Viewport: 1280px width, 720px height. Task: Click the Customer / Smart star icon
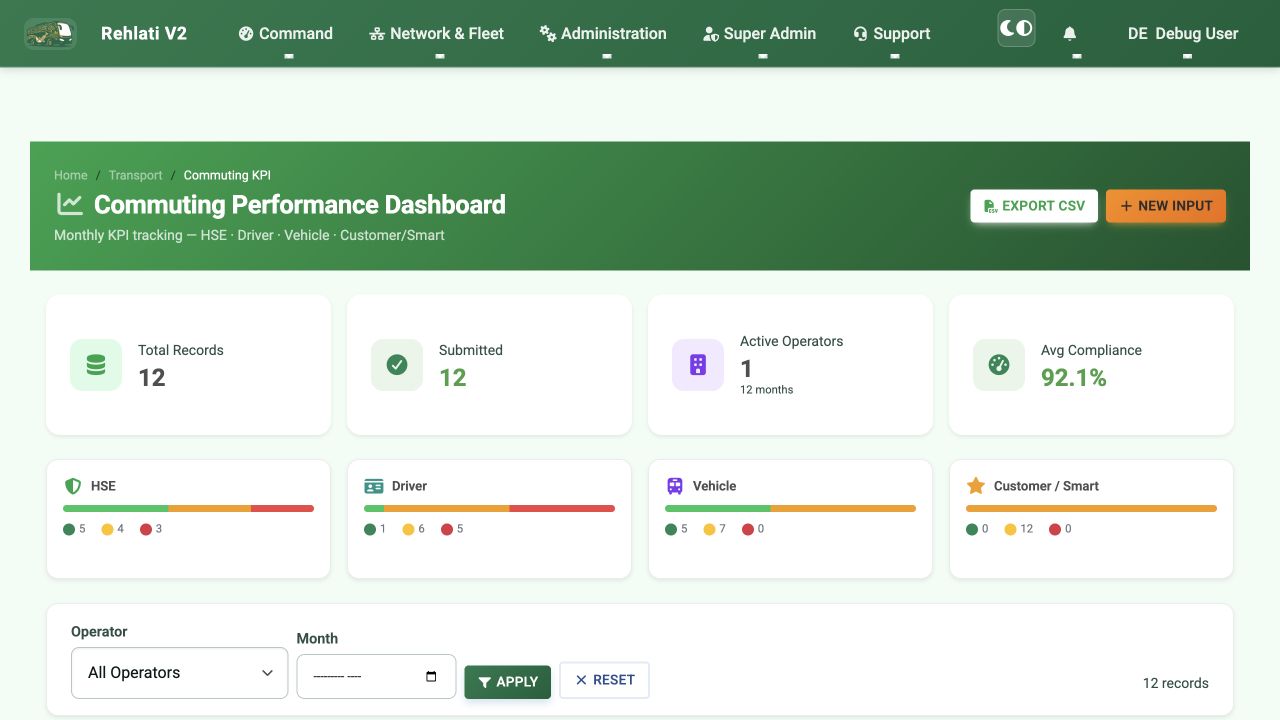click(x=976, y=486)
